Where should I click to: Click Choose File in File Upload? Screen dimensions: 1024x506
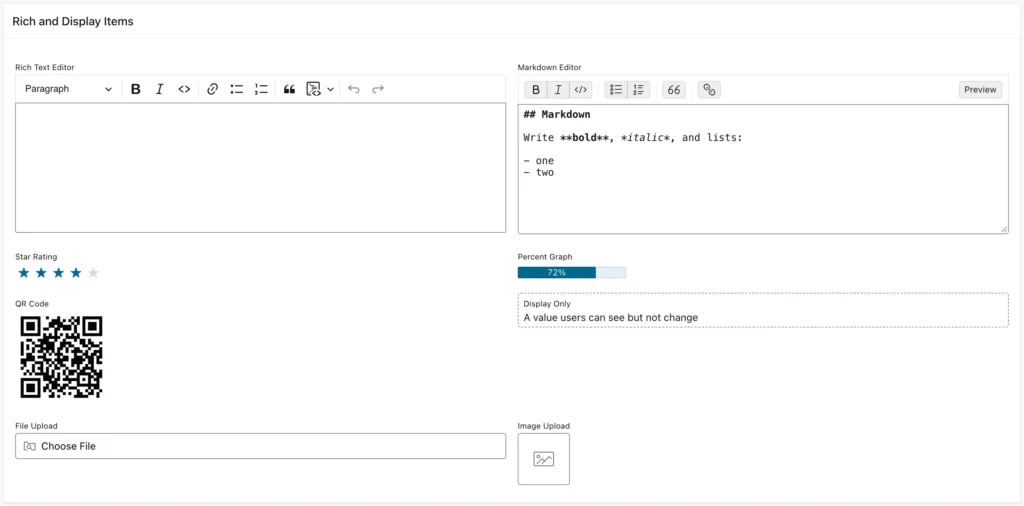(x=261, y=446)
